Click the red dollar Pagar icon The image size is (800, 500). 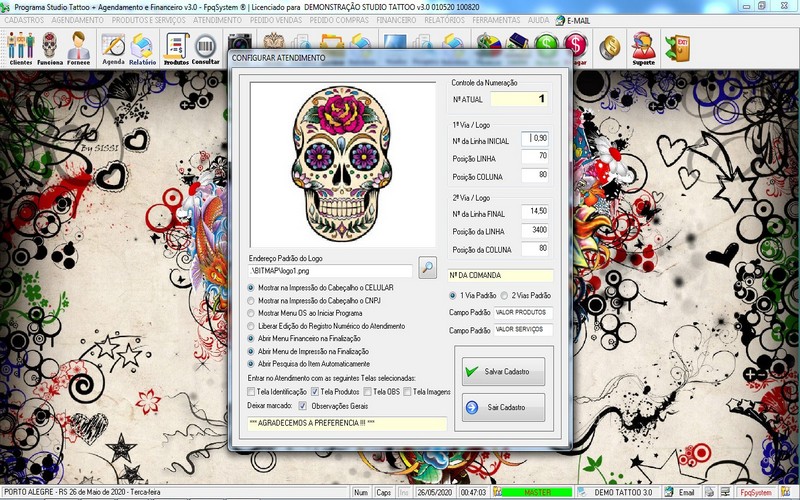click(x=576, y=46)
